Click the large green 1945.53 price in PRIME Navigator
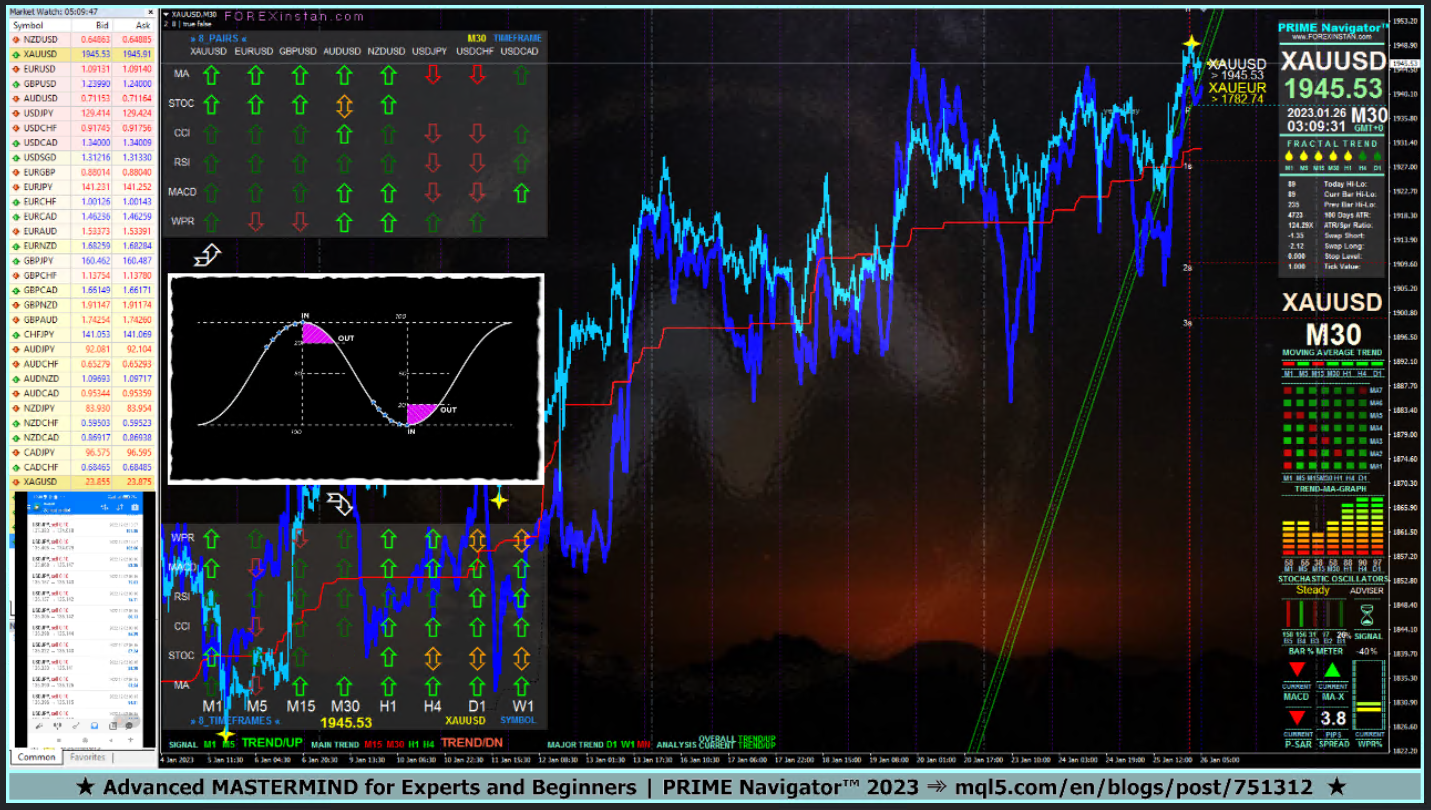 pos(1332,89)
